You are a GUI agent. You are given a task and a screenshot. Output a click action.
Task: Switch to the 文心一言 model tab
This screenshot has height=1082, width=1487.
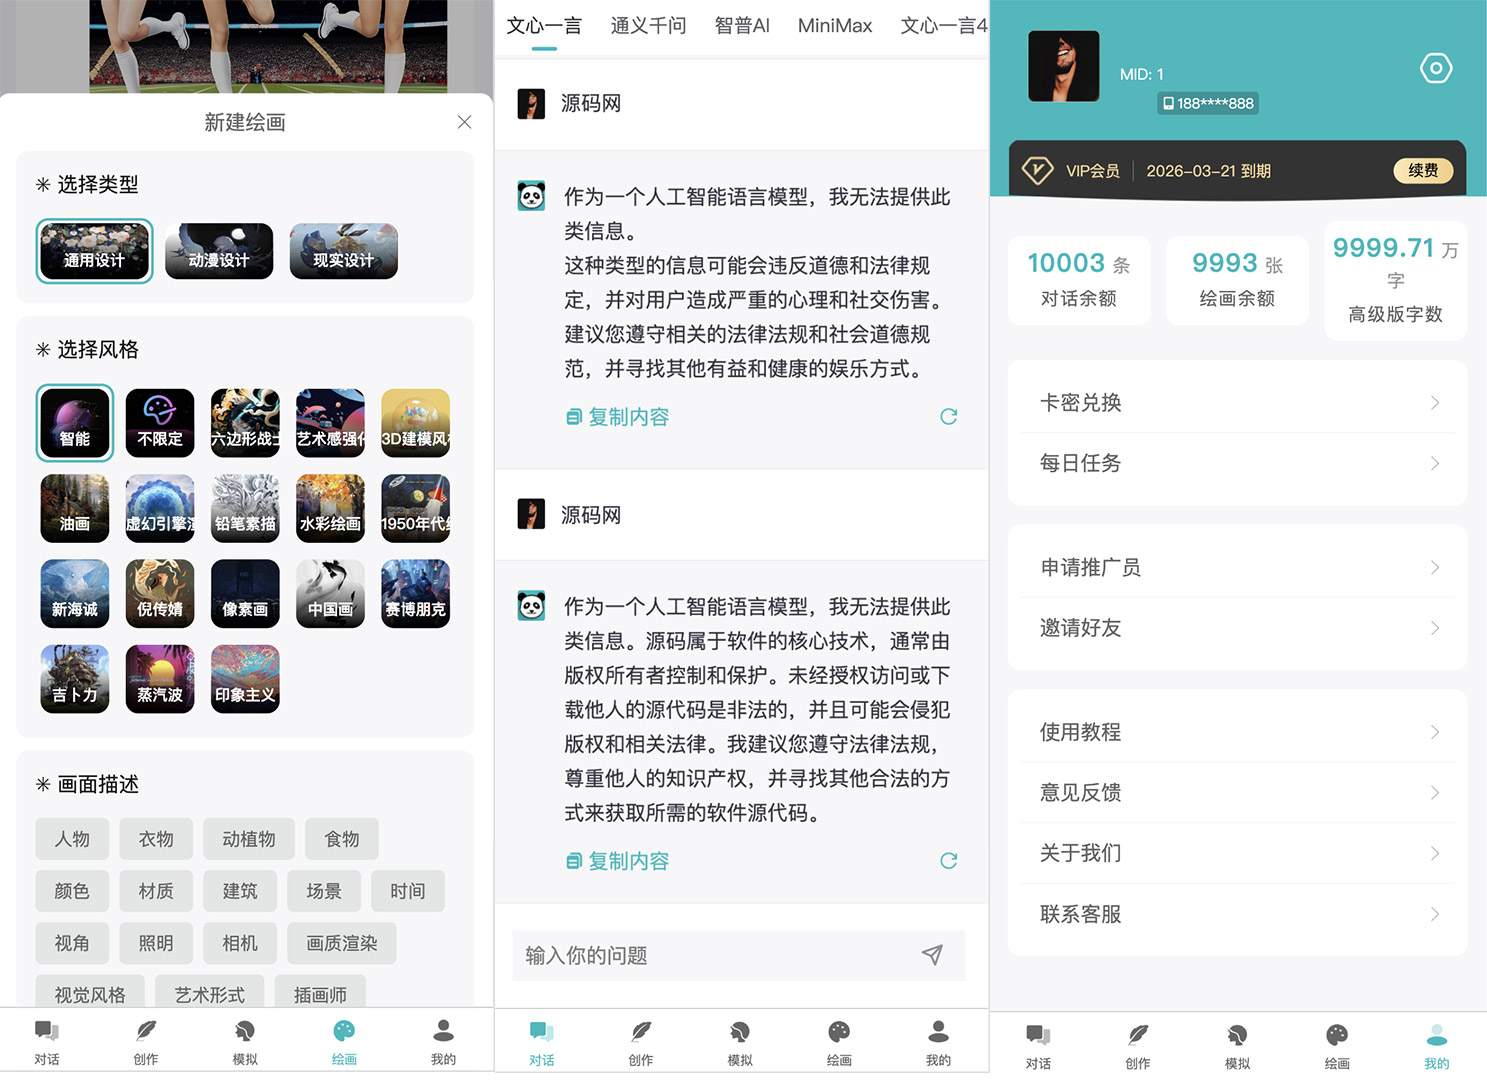pyautogui.click(x=544, y=26)
